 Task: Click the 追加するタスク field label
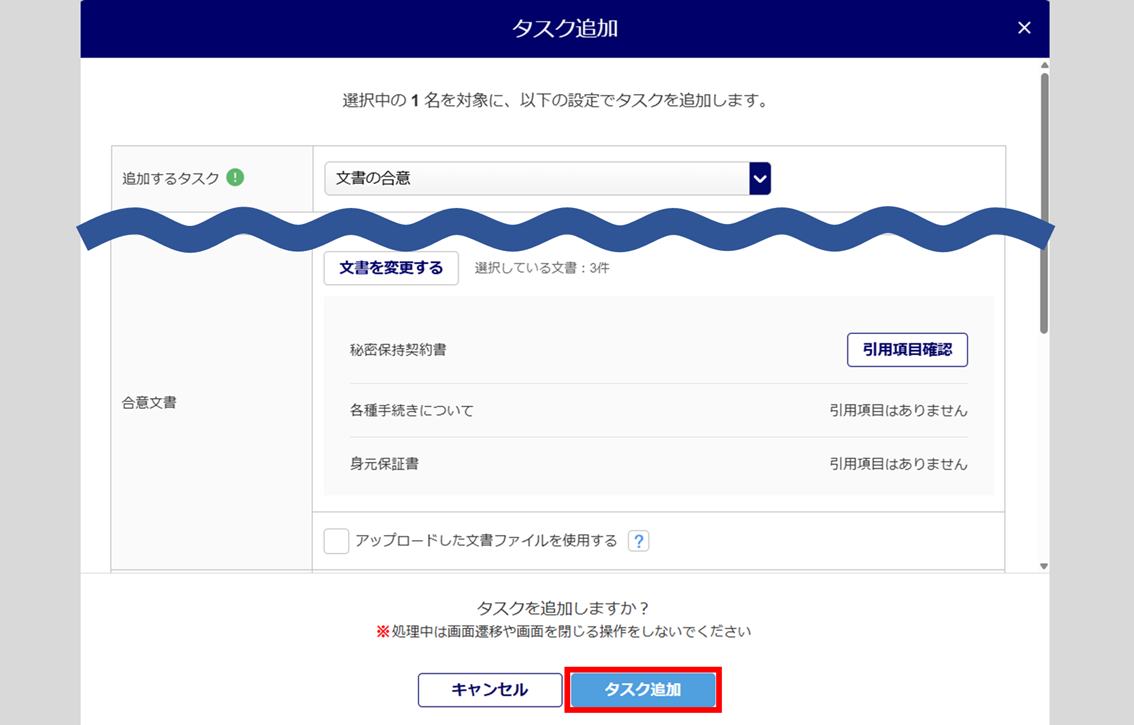pos(170,179)
